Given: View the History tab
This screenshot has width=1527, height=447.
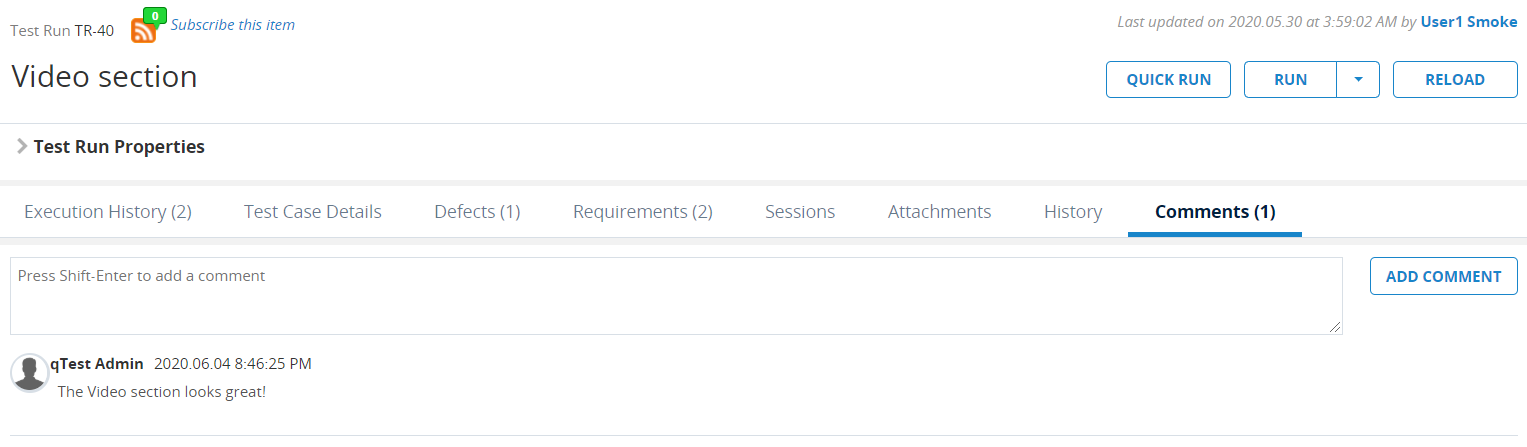Looking at the screenshot, I should [x=1073, y=212].
